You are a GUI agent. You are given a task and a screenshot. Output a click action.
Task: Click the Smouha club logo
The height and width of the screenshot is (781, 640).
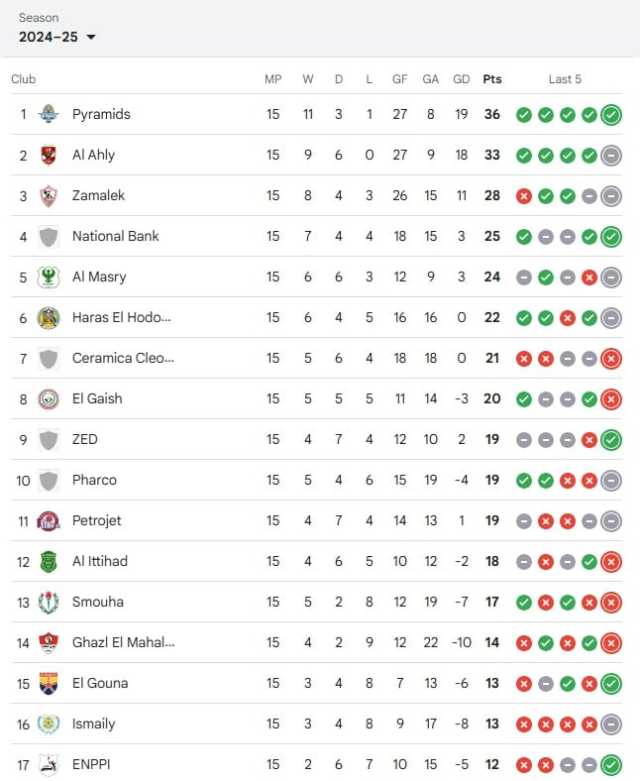(48, 602)
